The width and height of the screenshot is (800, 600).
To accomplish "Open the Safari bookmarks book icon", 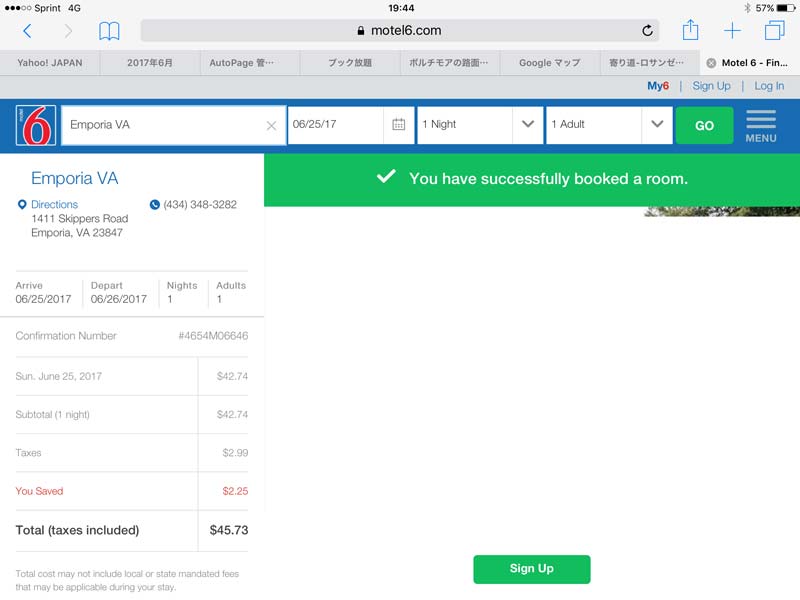I will pos(109,31).
